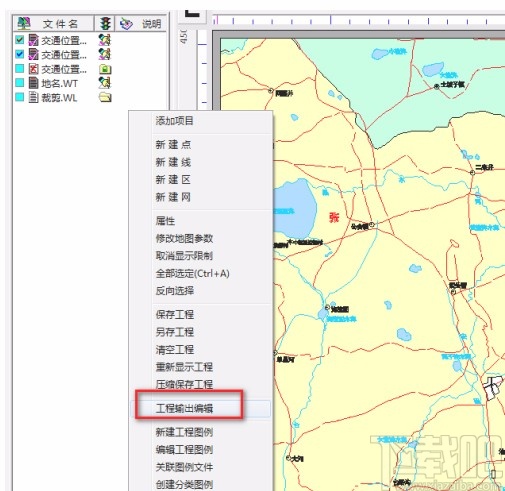Toggle checkbox of 地名.WT file
Image resolution: width=505 pixels, height=491 pixels.
point(20,82)
